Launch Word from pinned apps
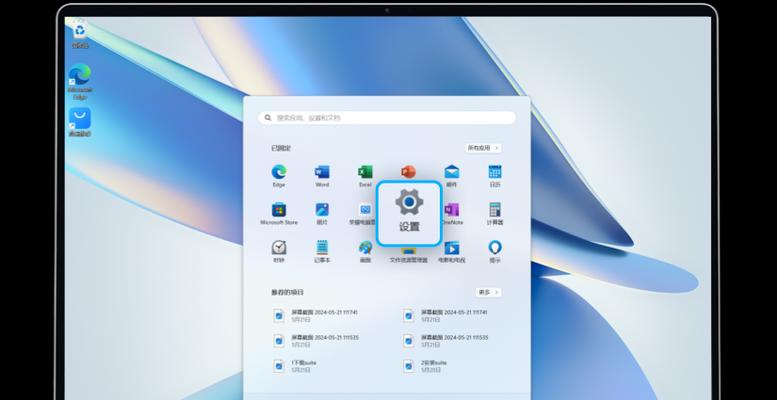The height and width of the screenshot is (400, 777). (322, 176)
